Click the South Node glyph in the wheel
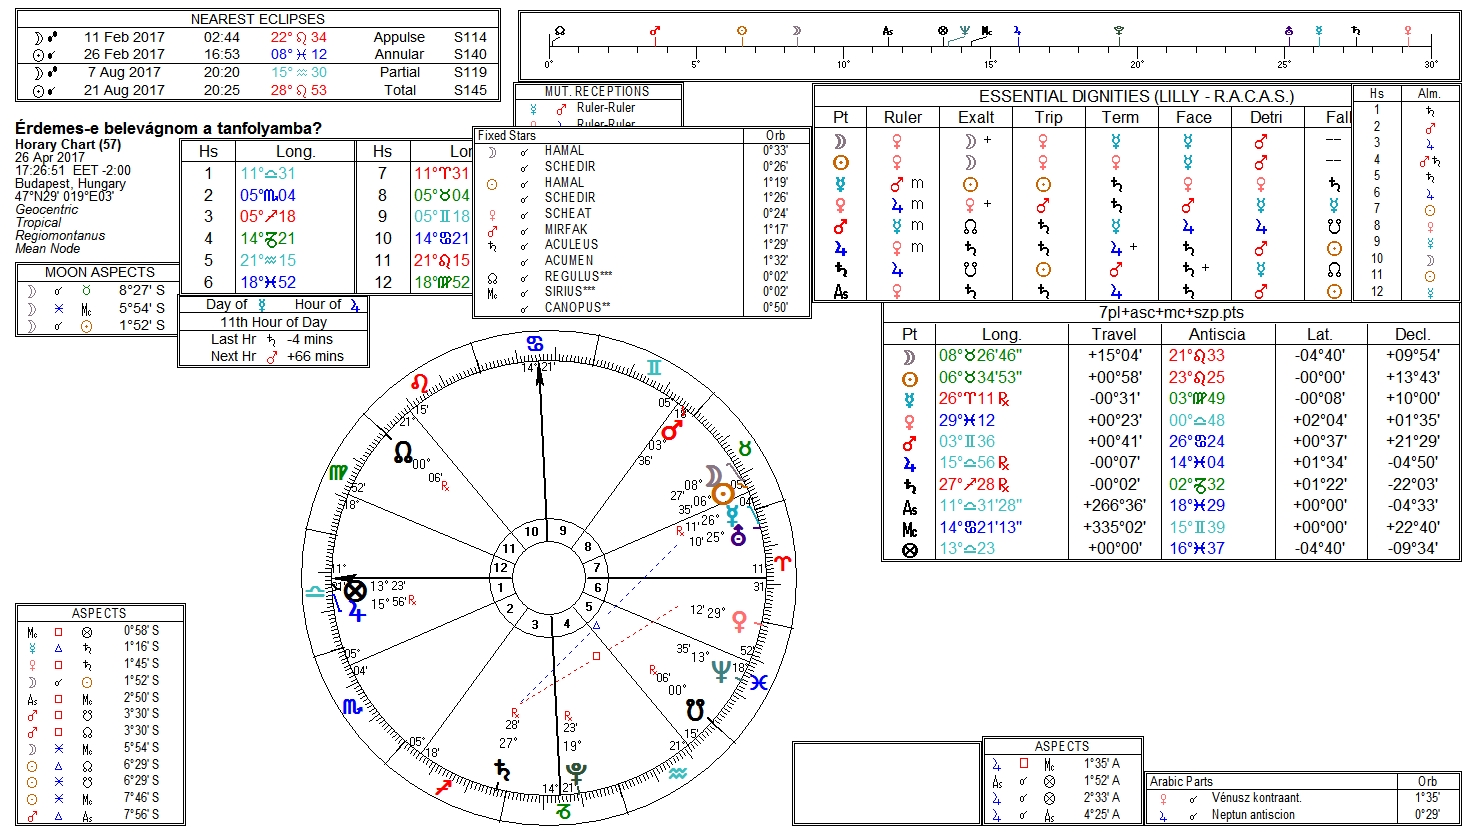 pyautogui.click(x=695, y=711)
